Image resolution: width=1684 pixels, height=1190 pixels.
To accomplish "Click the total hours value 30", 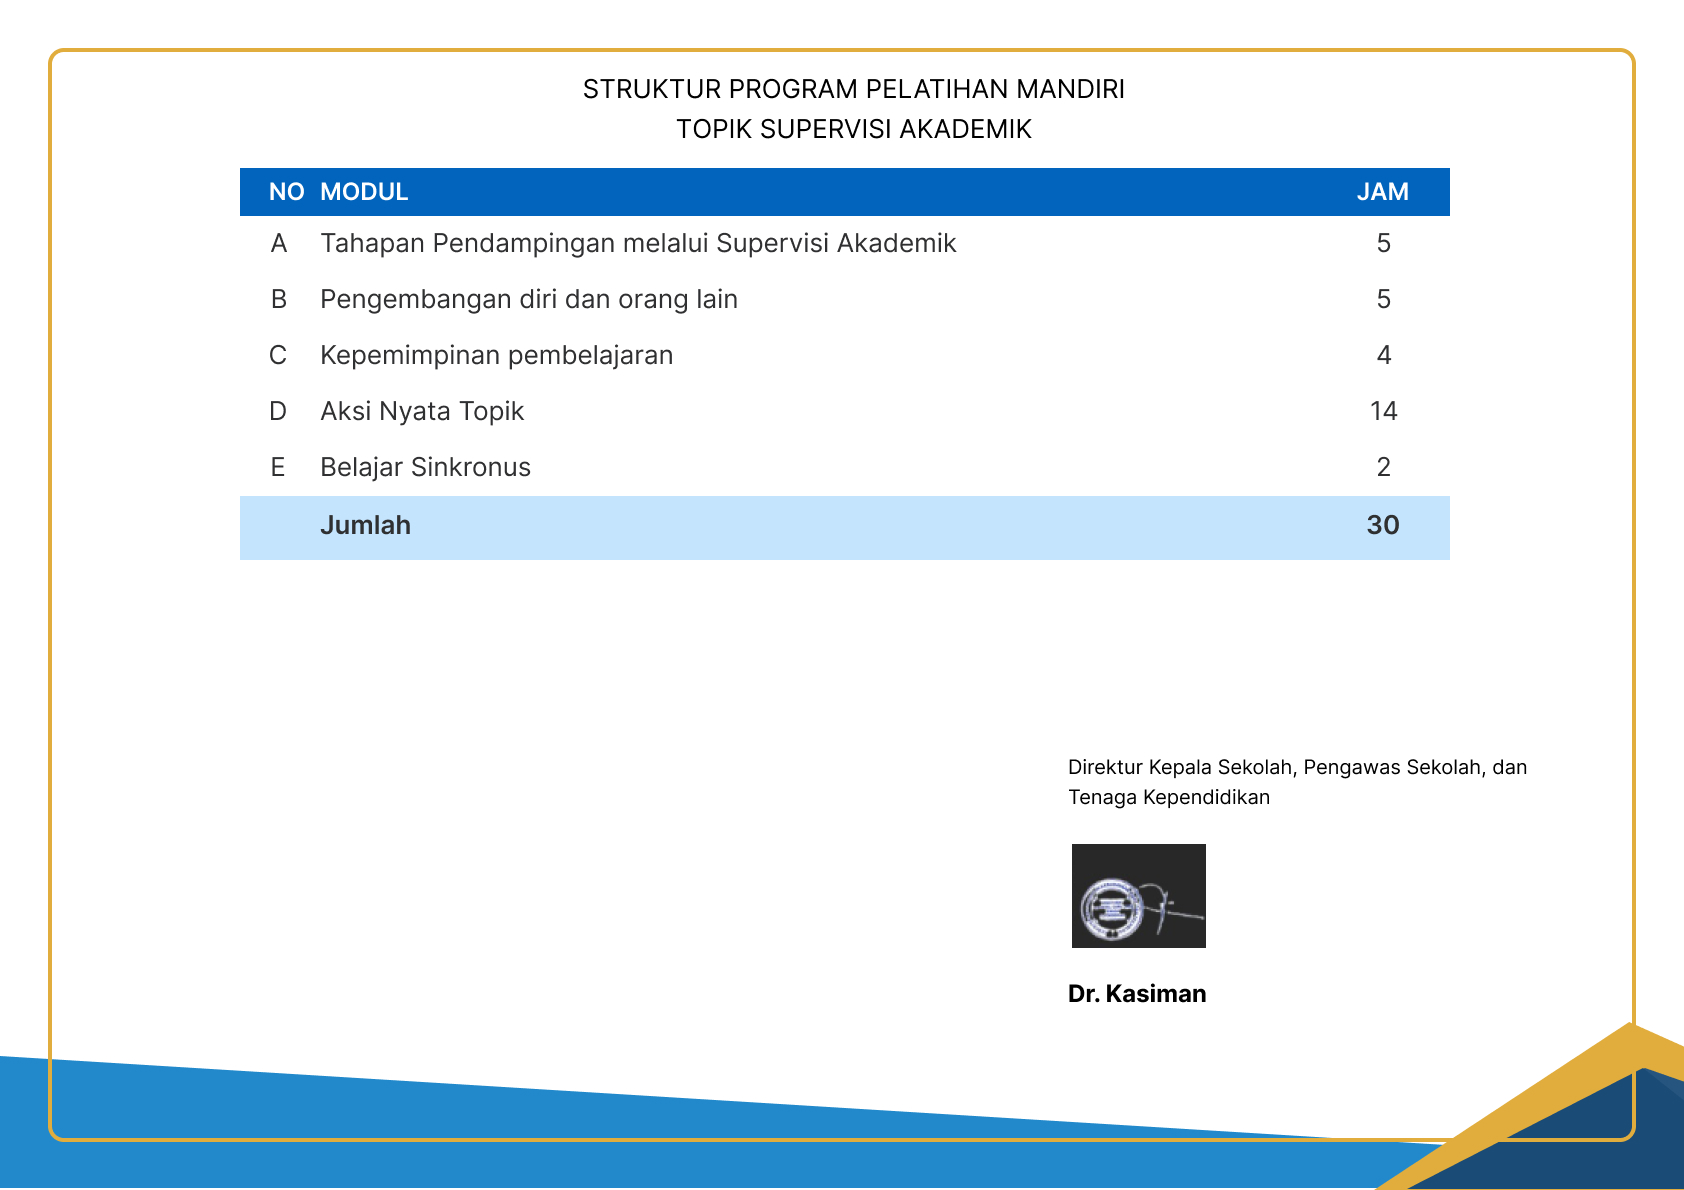I will coord(1382,526).
